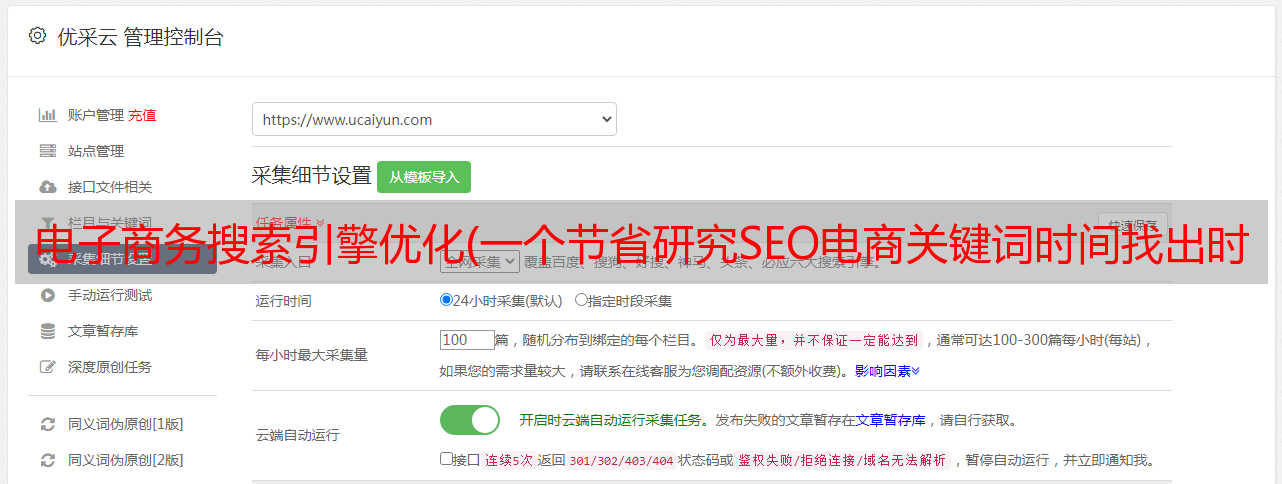Click the gear icon beside 优采云 管理控制台
The image size is (1282, 484).
click(37, 36)
